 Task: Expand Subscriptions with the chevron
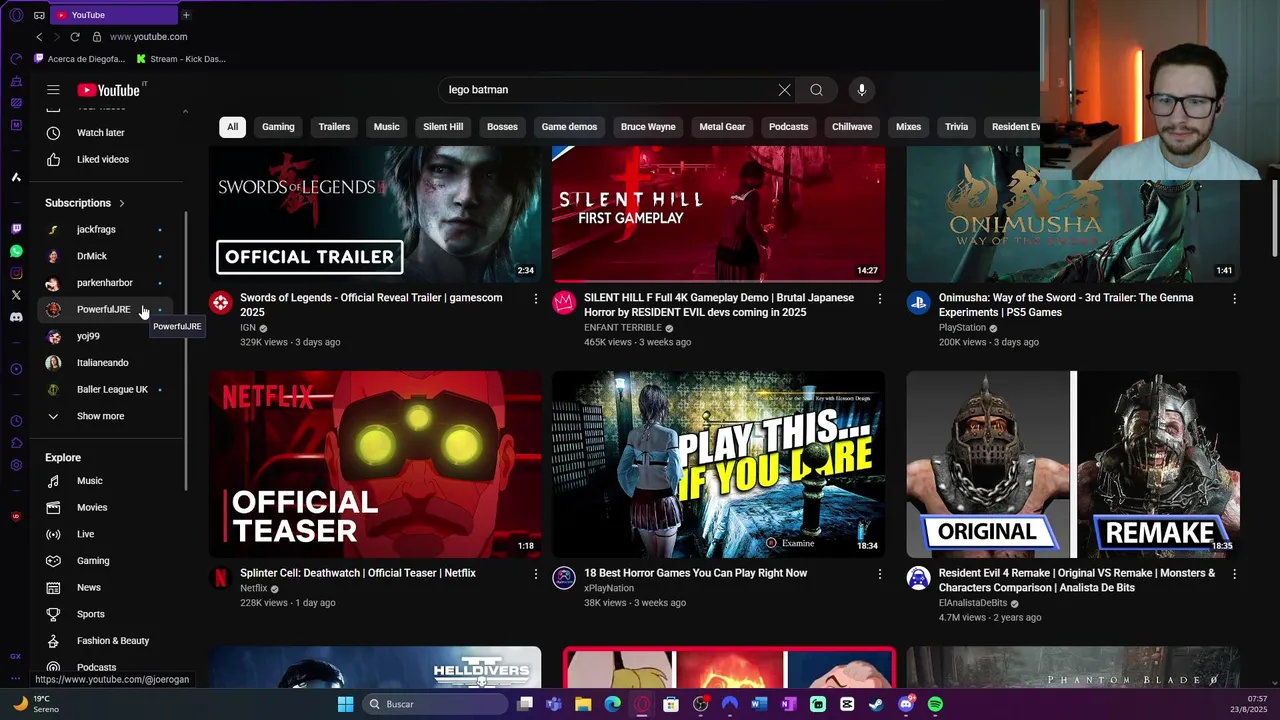pos(122,203)
